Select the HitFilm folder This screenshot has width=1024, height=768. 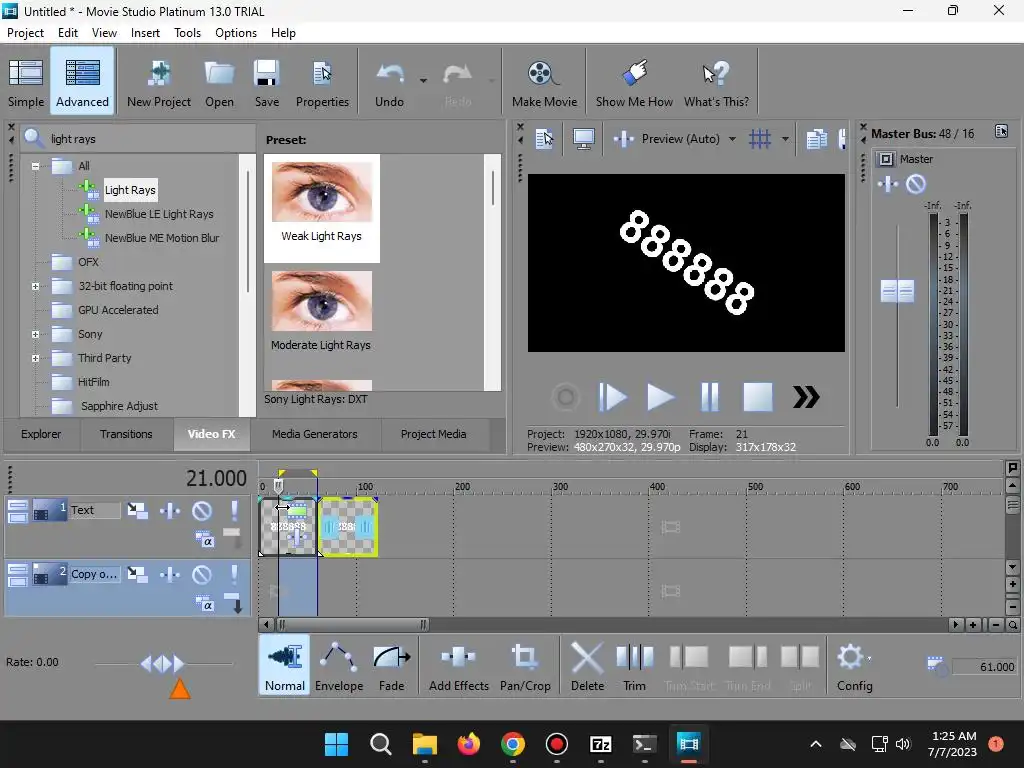coord(93,382)
